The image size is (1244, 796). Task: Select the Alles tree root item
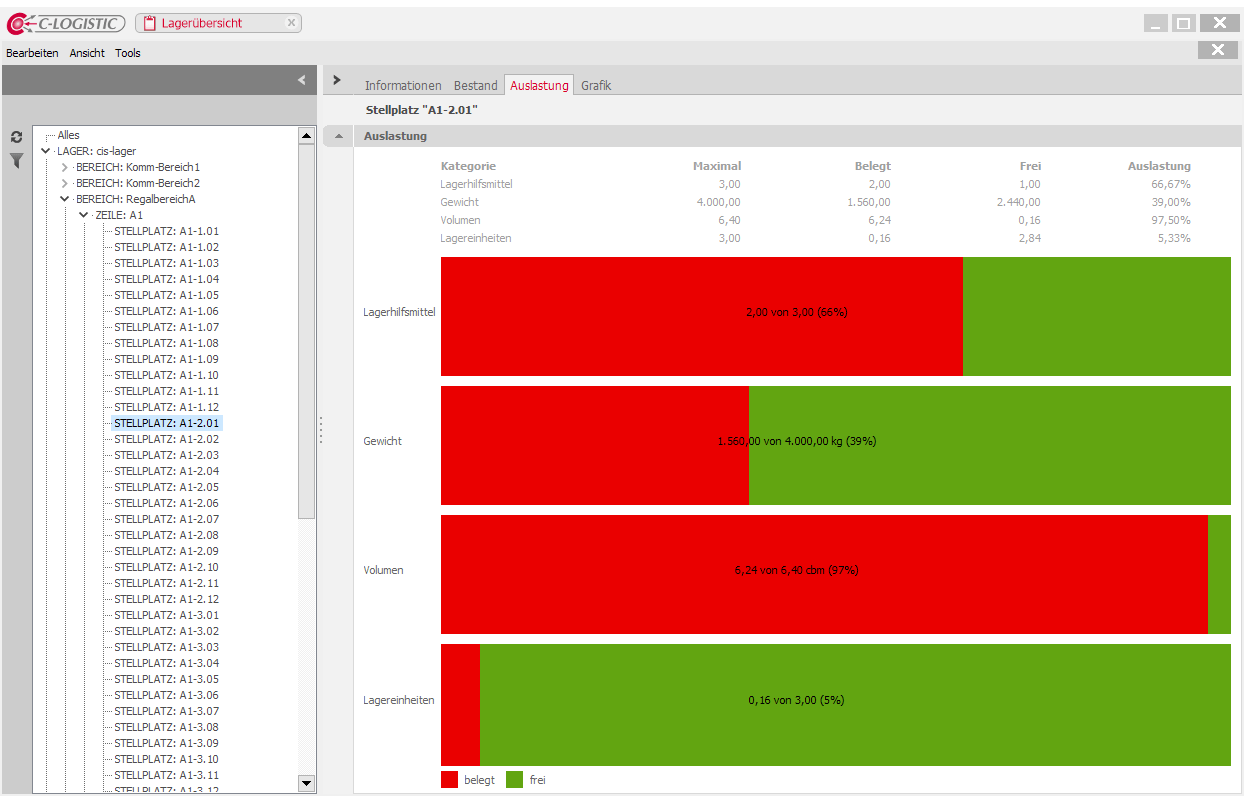point(68,135)
